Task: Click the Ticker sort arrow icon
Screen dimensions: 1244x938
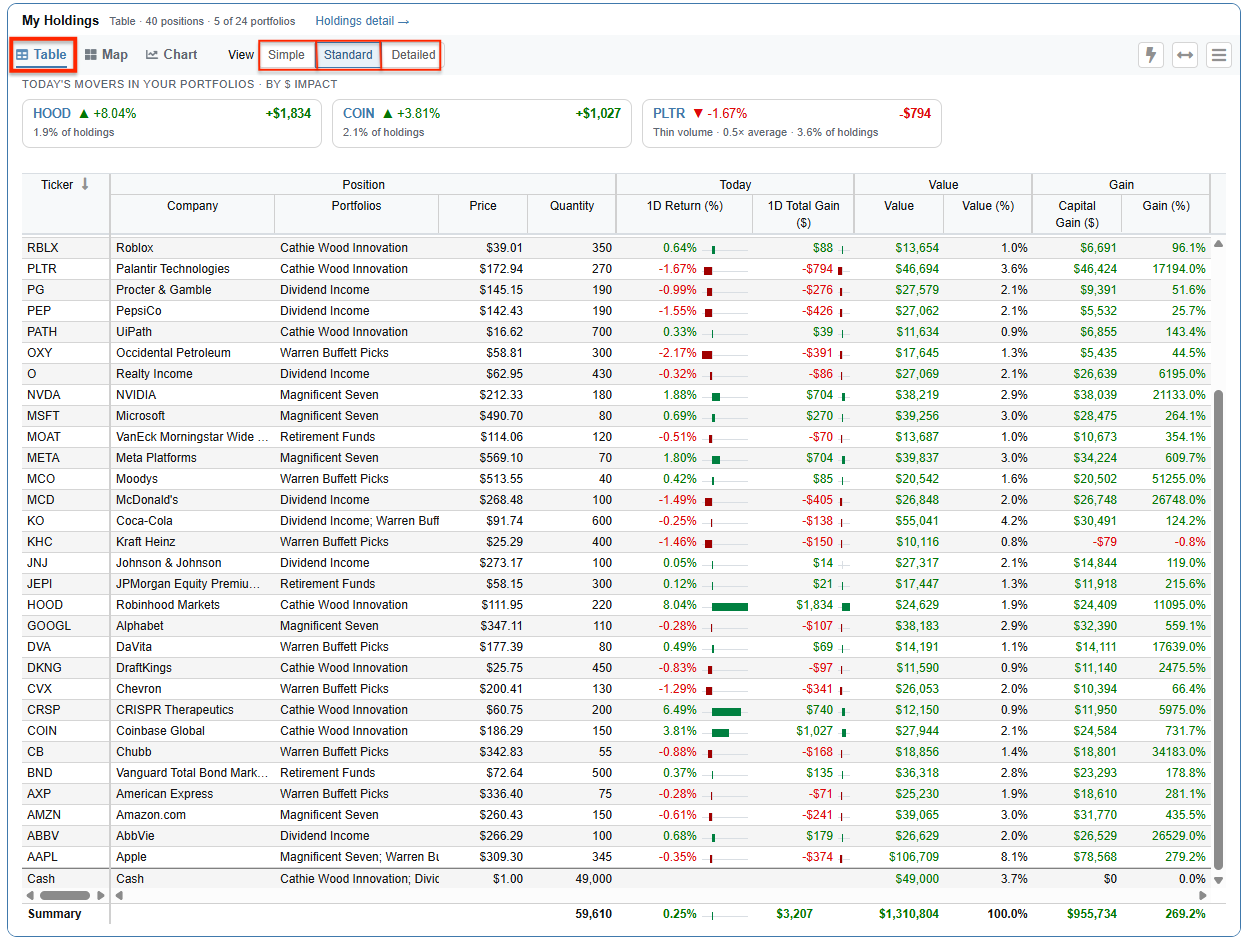Action: (x=85, y=184)
